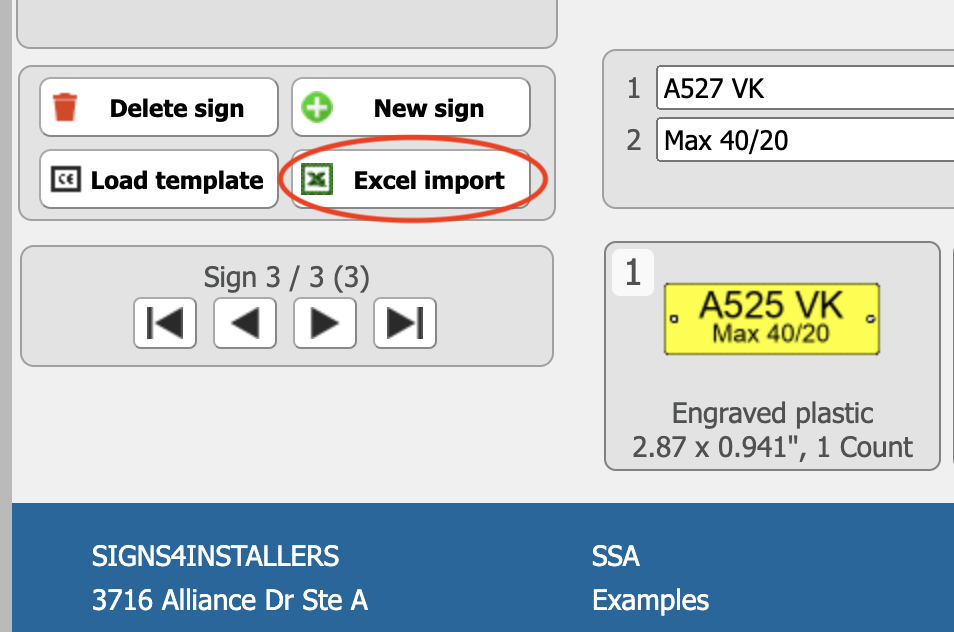Click the CE Load template icon
Image resolution: width=954 pixels, height=632 pixels.
point(66,179)
